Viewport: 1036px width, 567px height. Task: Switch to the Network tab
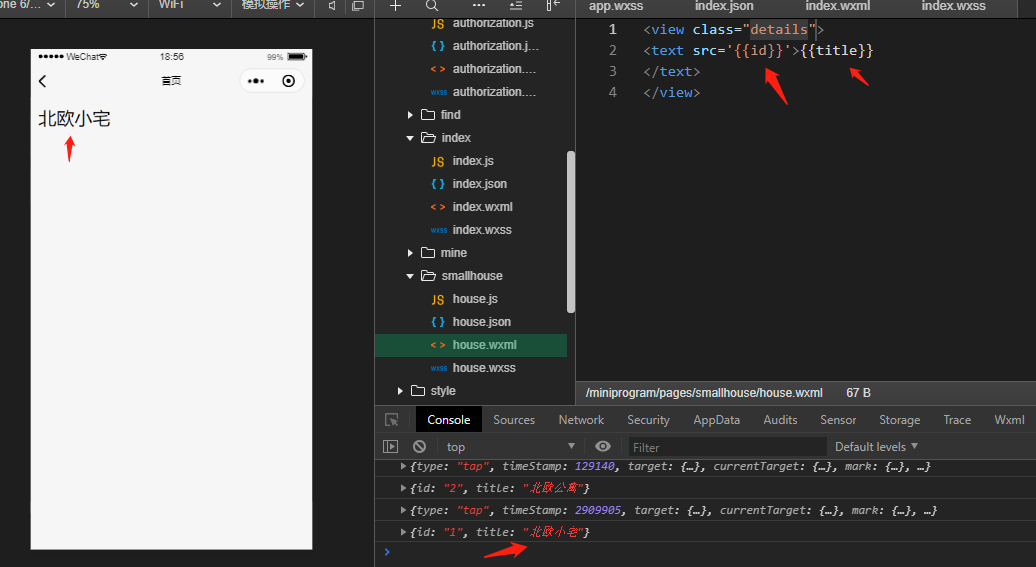(581, 420)
